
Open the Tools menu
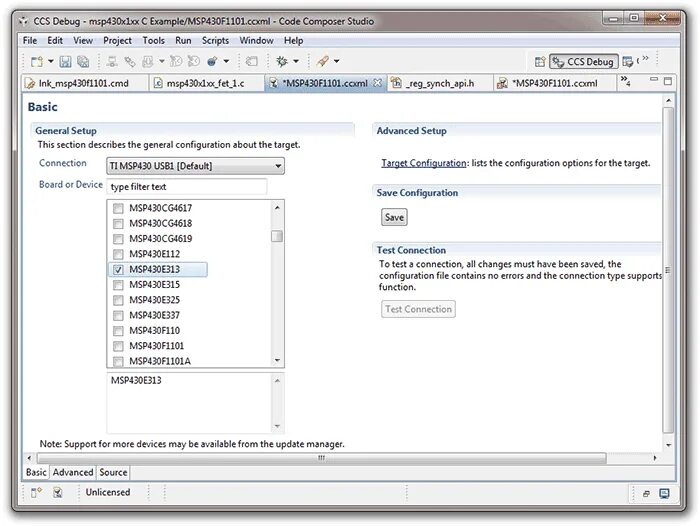[x=154, y=40]
